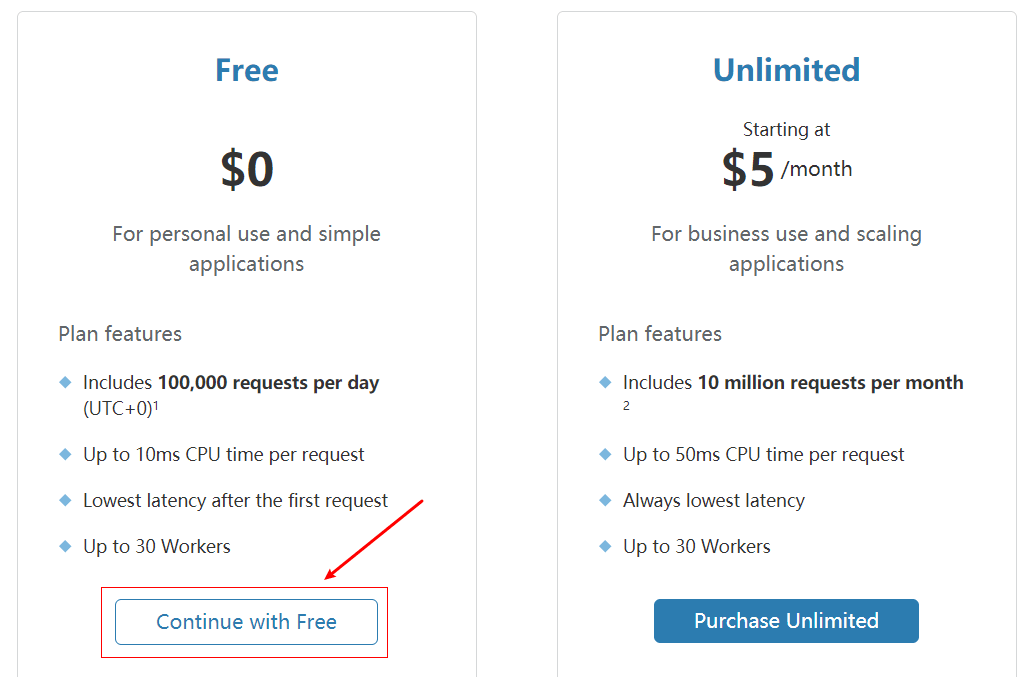
Task: Open footnote 2 under 10 million requests
Action: coord(626,406)
